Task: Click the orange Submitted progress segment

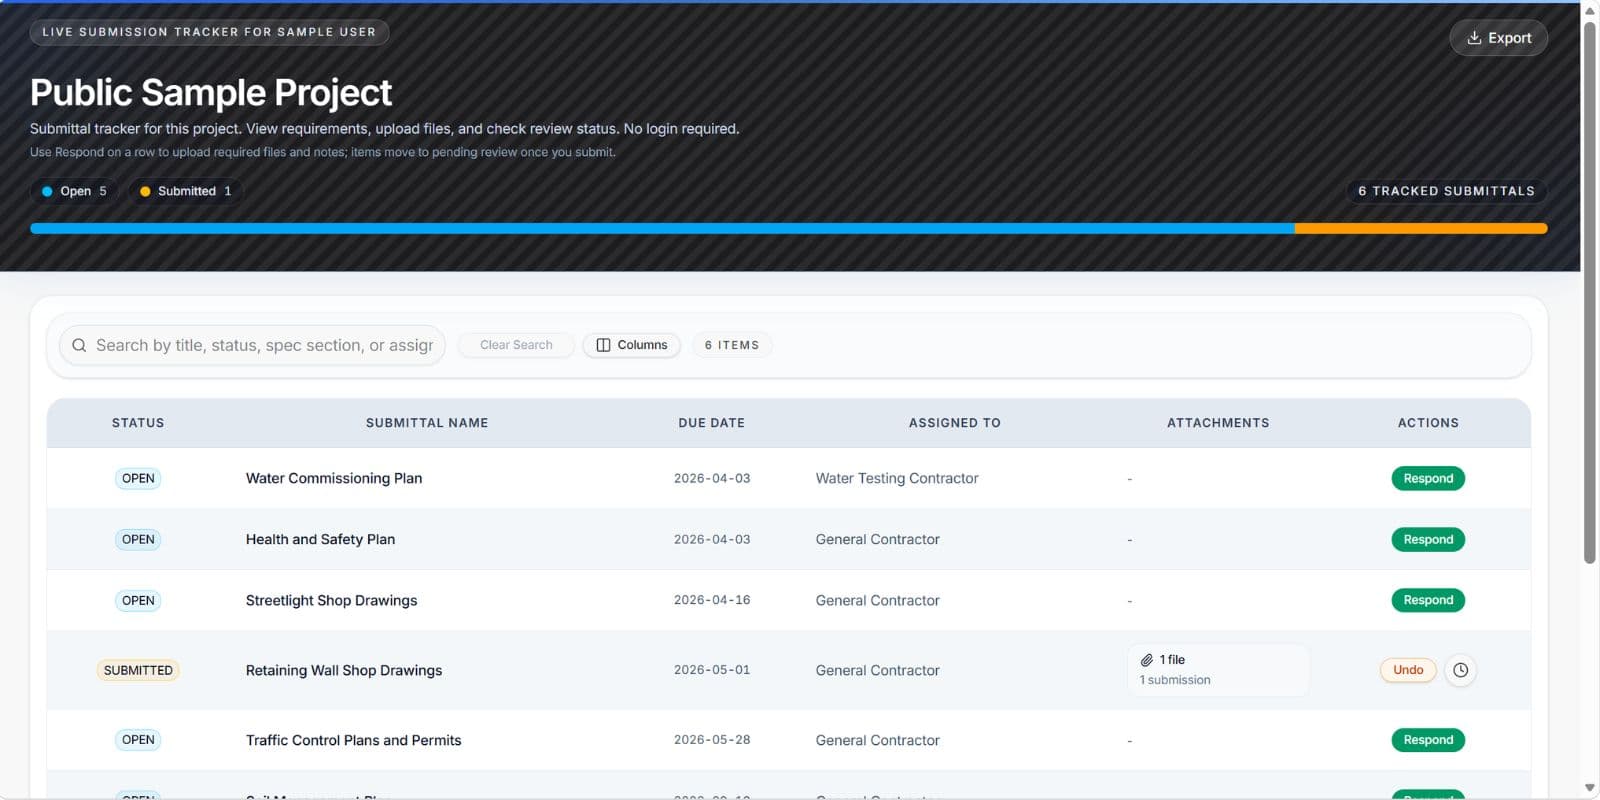Action: 1421,229
